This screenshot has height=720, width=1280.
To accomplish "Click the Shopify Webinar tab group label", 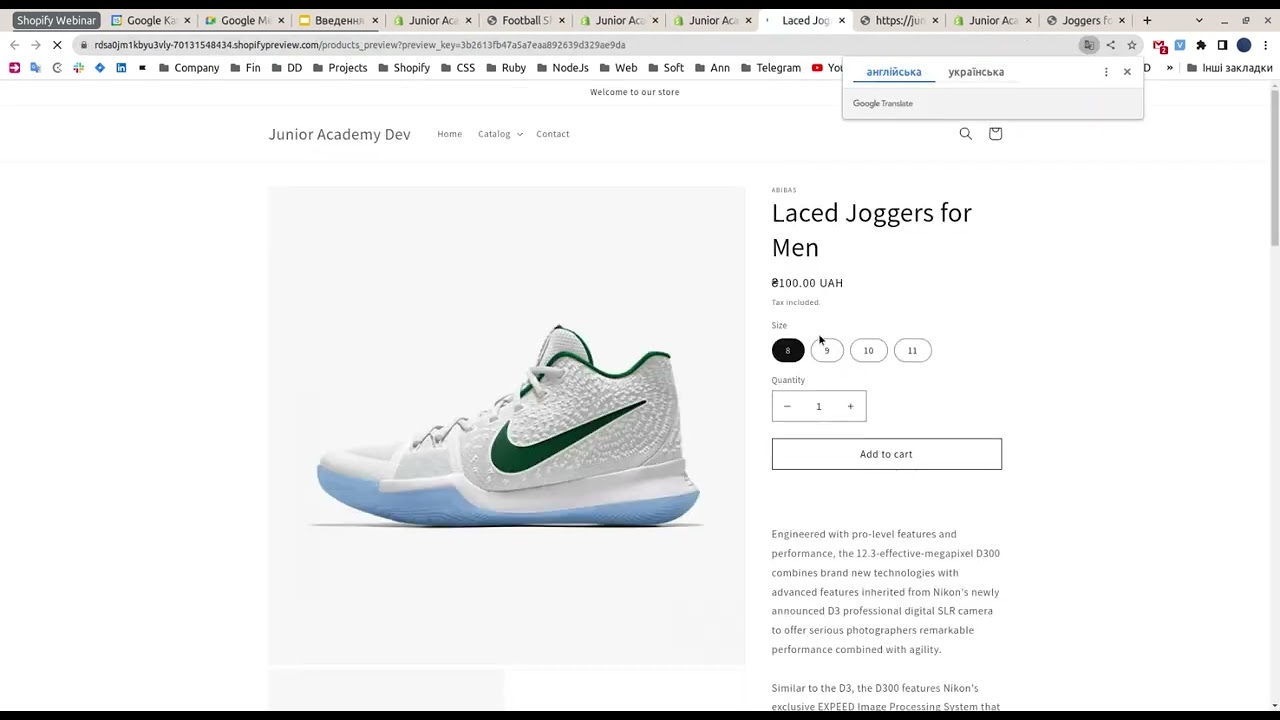I will pos(56,20).
